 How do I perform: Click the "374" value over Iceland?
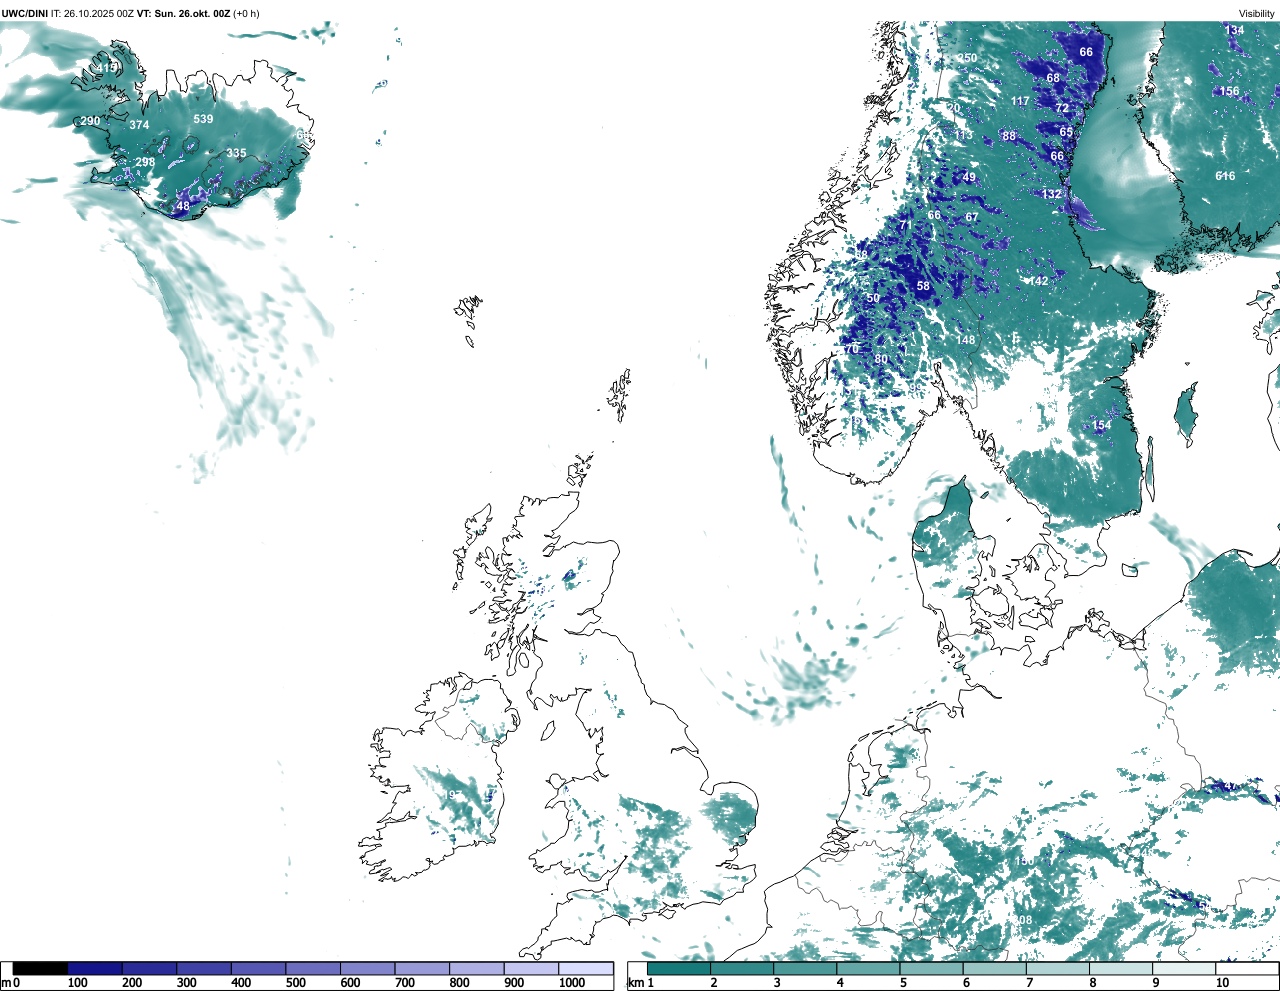[x=139, y=125]
